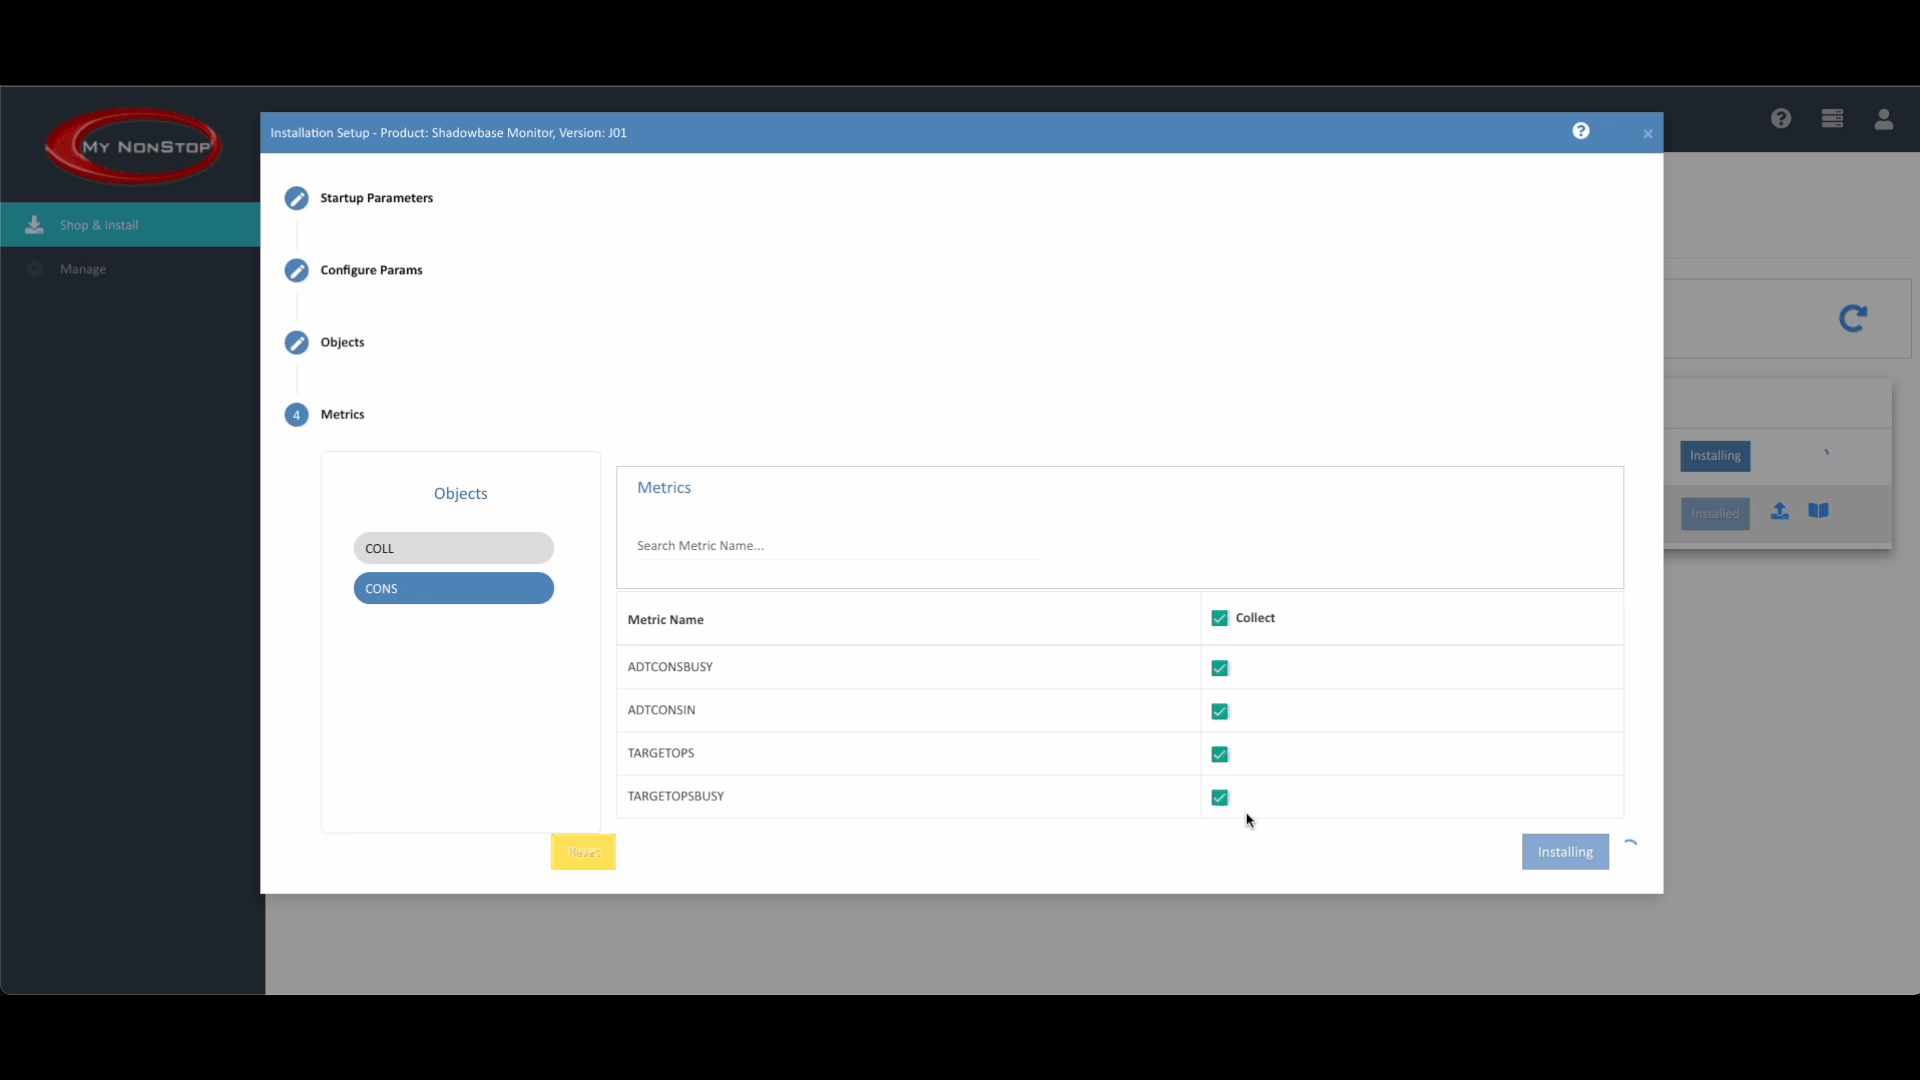Viewport: 1920px width, 1080px height.
Task: Open the top bar help icon
Action: [1781, 119]
